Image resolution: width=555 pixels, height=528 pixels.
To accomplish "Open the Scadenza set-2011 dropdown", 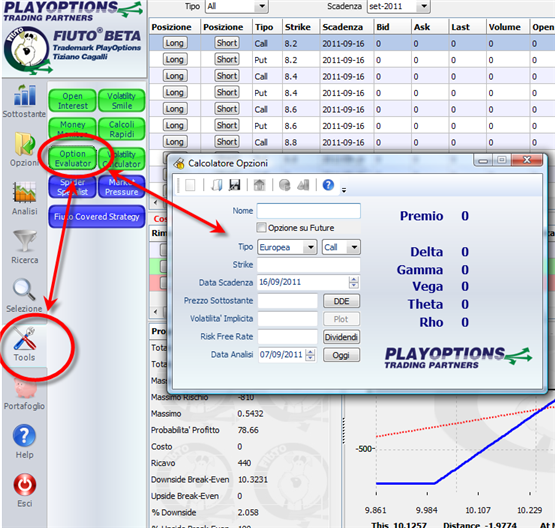I will pos(423,6).
